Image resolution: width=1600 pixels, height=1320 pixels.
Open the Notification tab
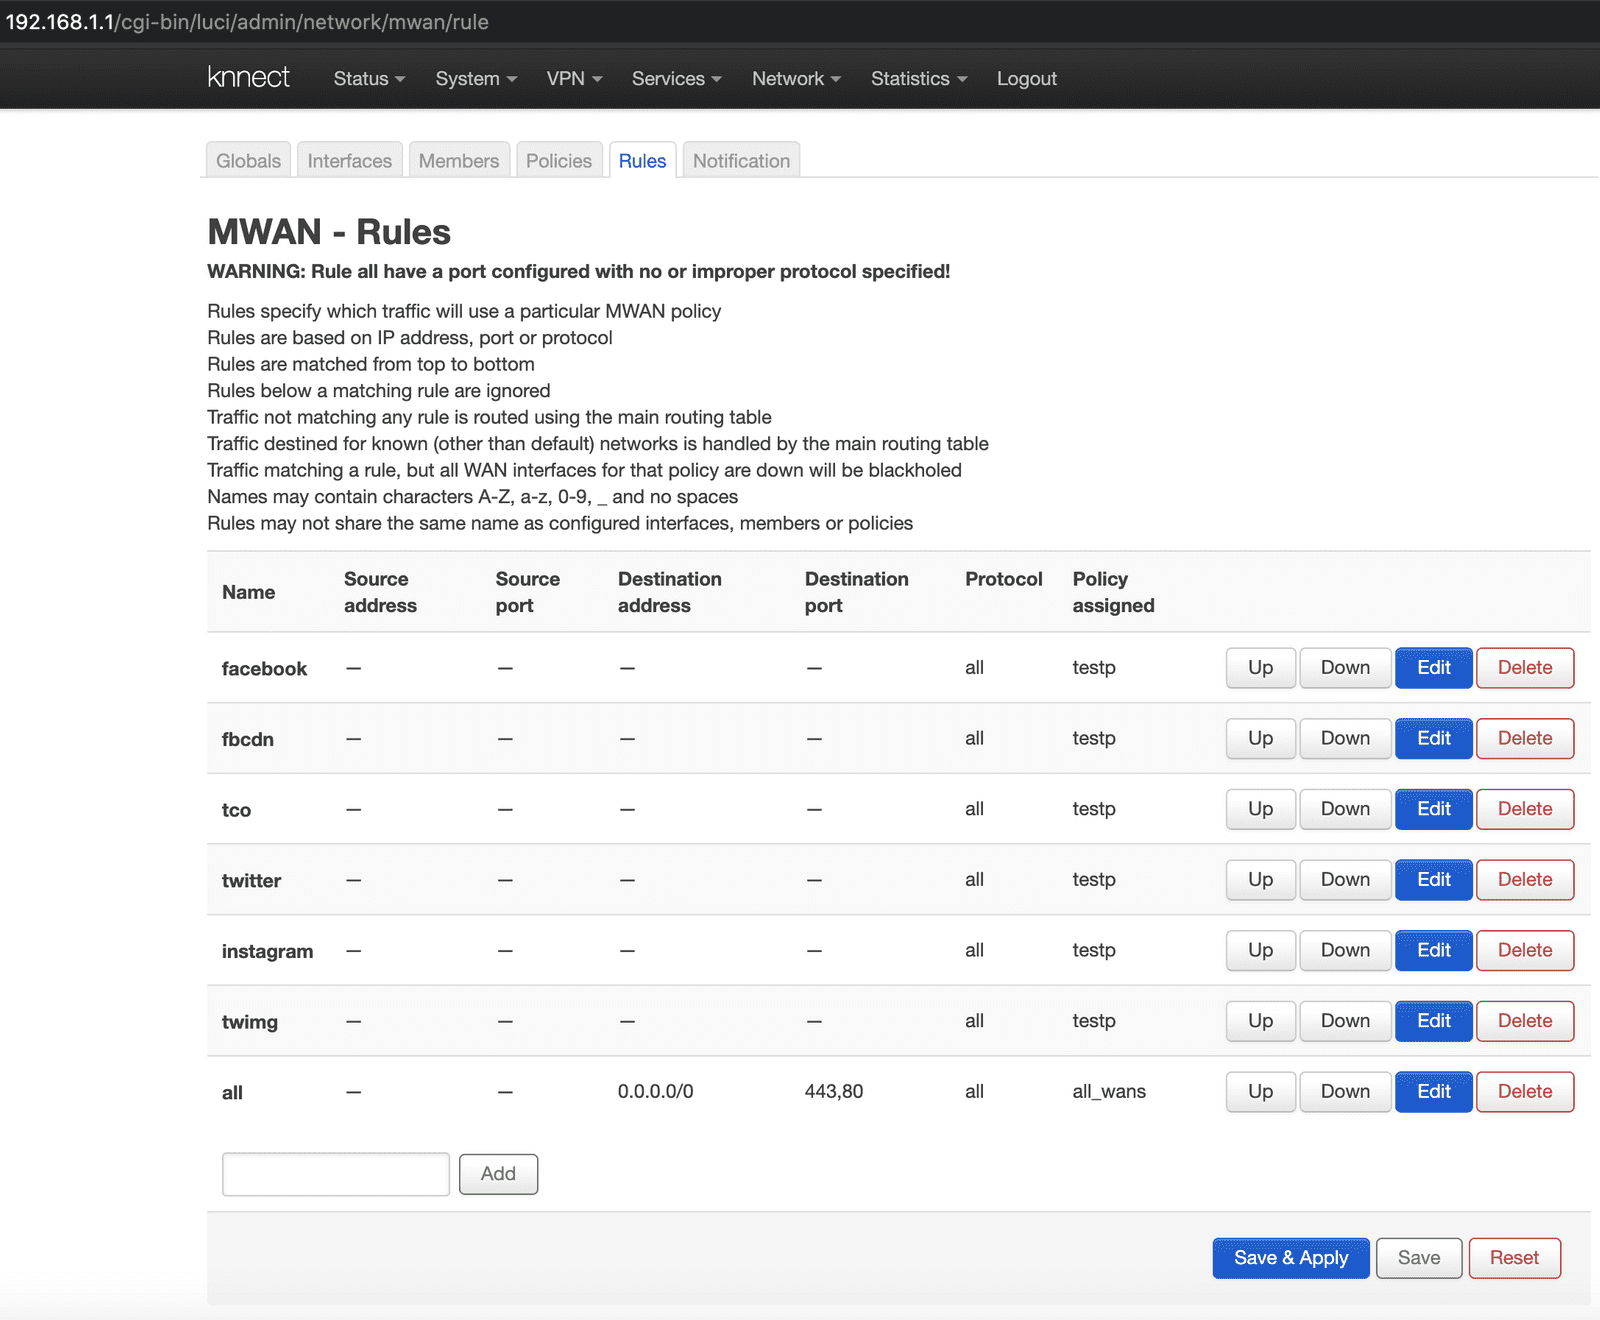tap(741, 160)
